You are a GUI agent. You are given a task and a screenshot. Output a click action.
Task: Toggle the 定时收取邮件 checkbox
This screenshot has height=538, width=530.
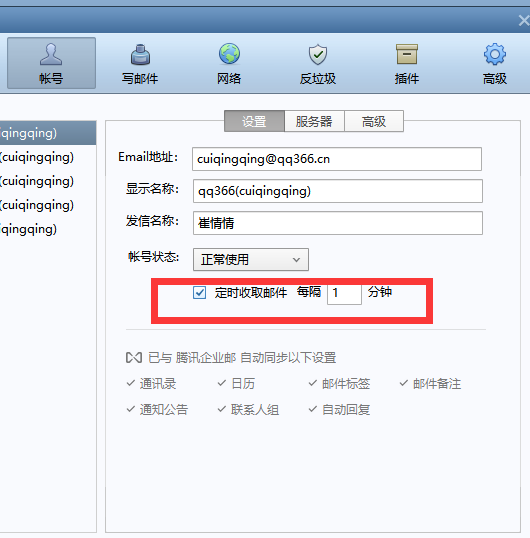tap(199, 293)
